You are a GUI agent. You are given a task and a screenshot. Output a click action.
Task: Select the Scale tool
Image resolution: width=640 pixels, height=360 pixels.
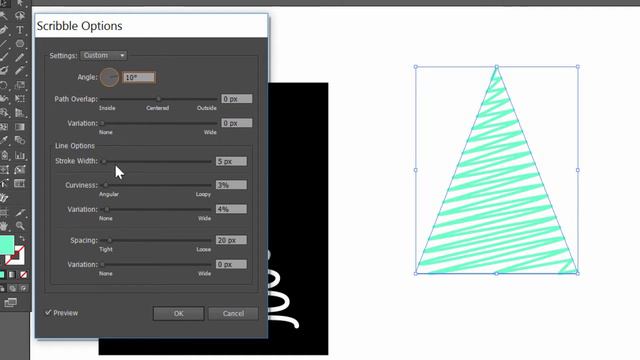coord(20,85)
